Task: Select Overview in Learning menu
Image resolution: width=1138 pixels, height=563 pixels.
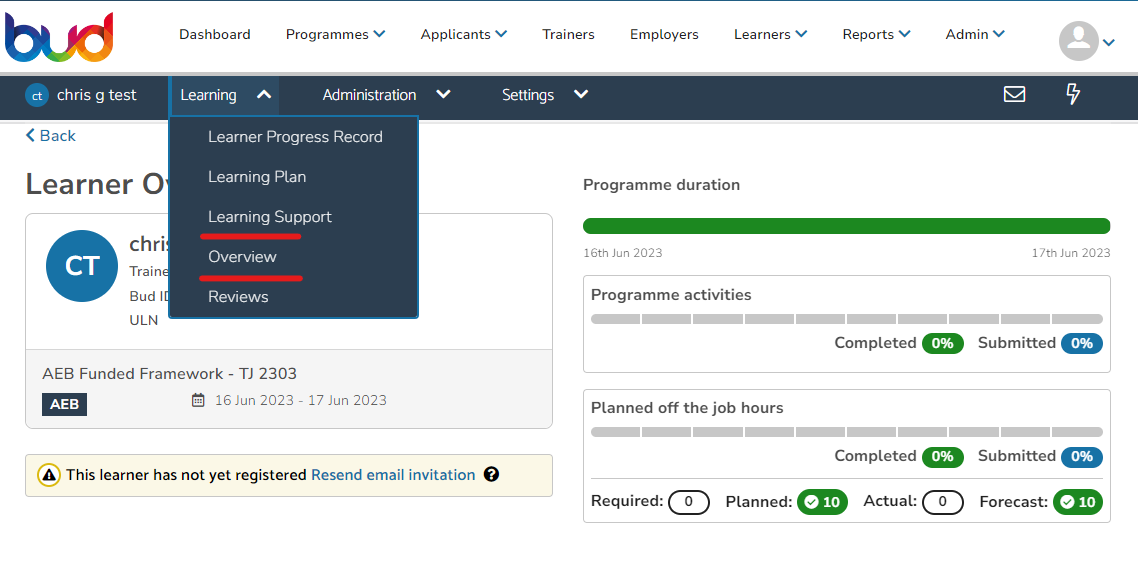Action: [242, 256]
